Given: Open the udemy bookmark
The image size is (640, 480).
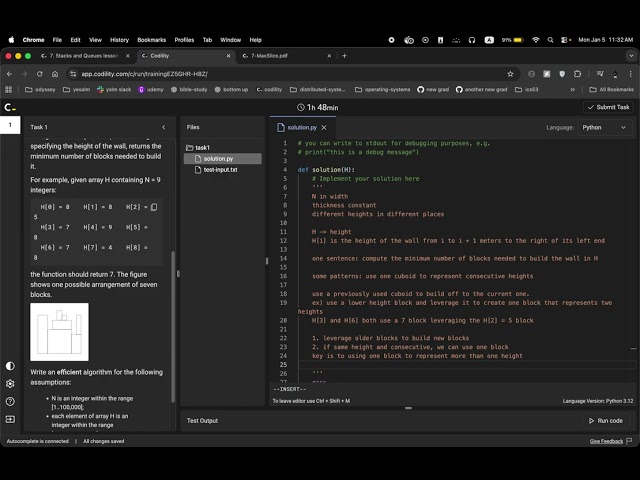Looking at the screenshot, I should click(x=151, y=89).
